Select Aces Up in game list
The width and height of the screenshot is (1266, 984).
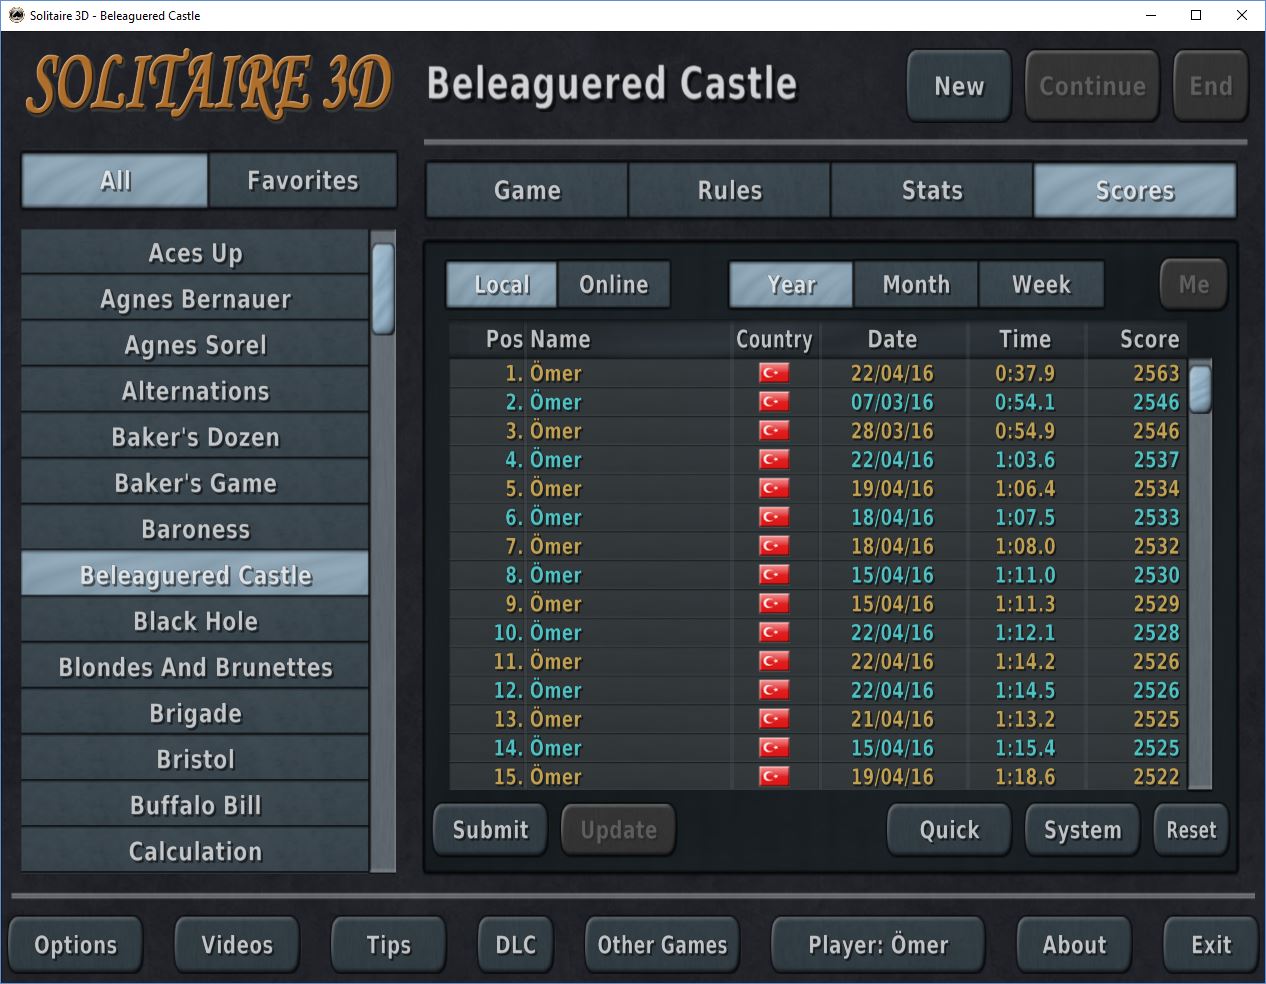pos(195,253)
